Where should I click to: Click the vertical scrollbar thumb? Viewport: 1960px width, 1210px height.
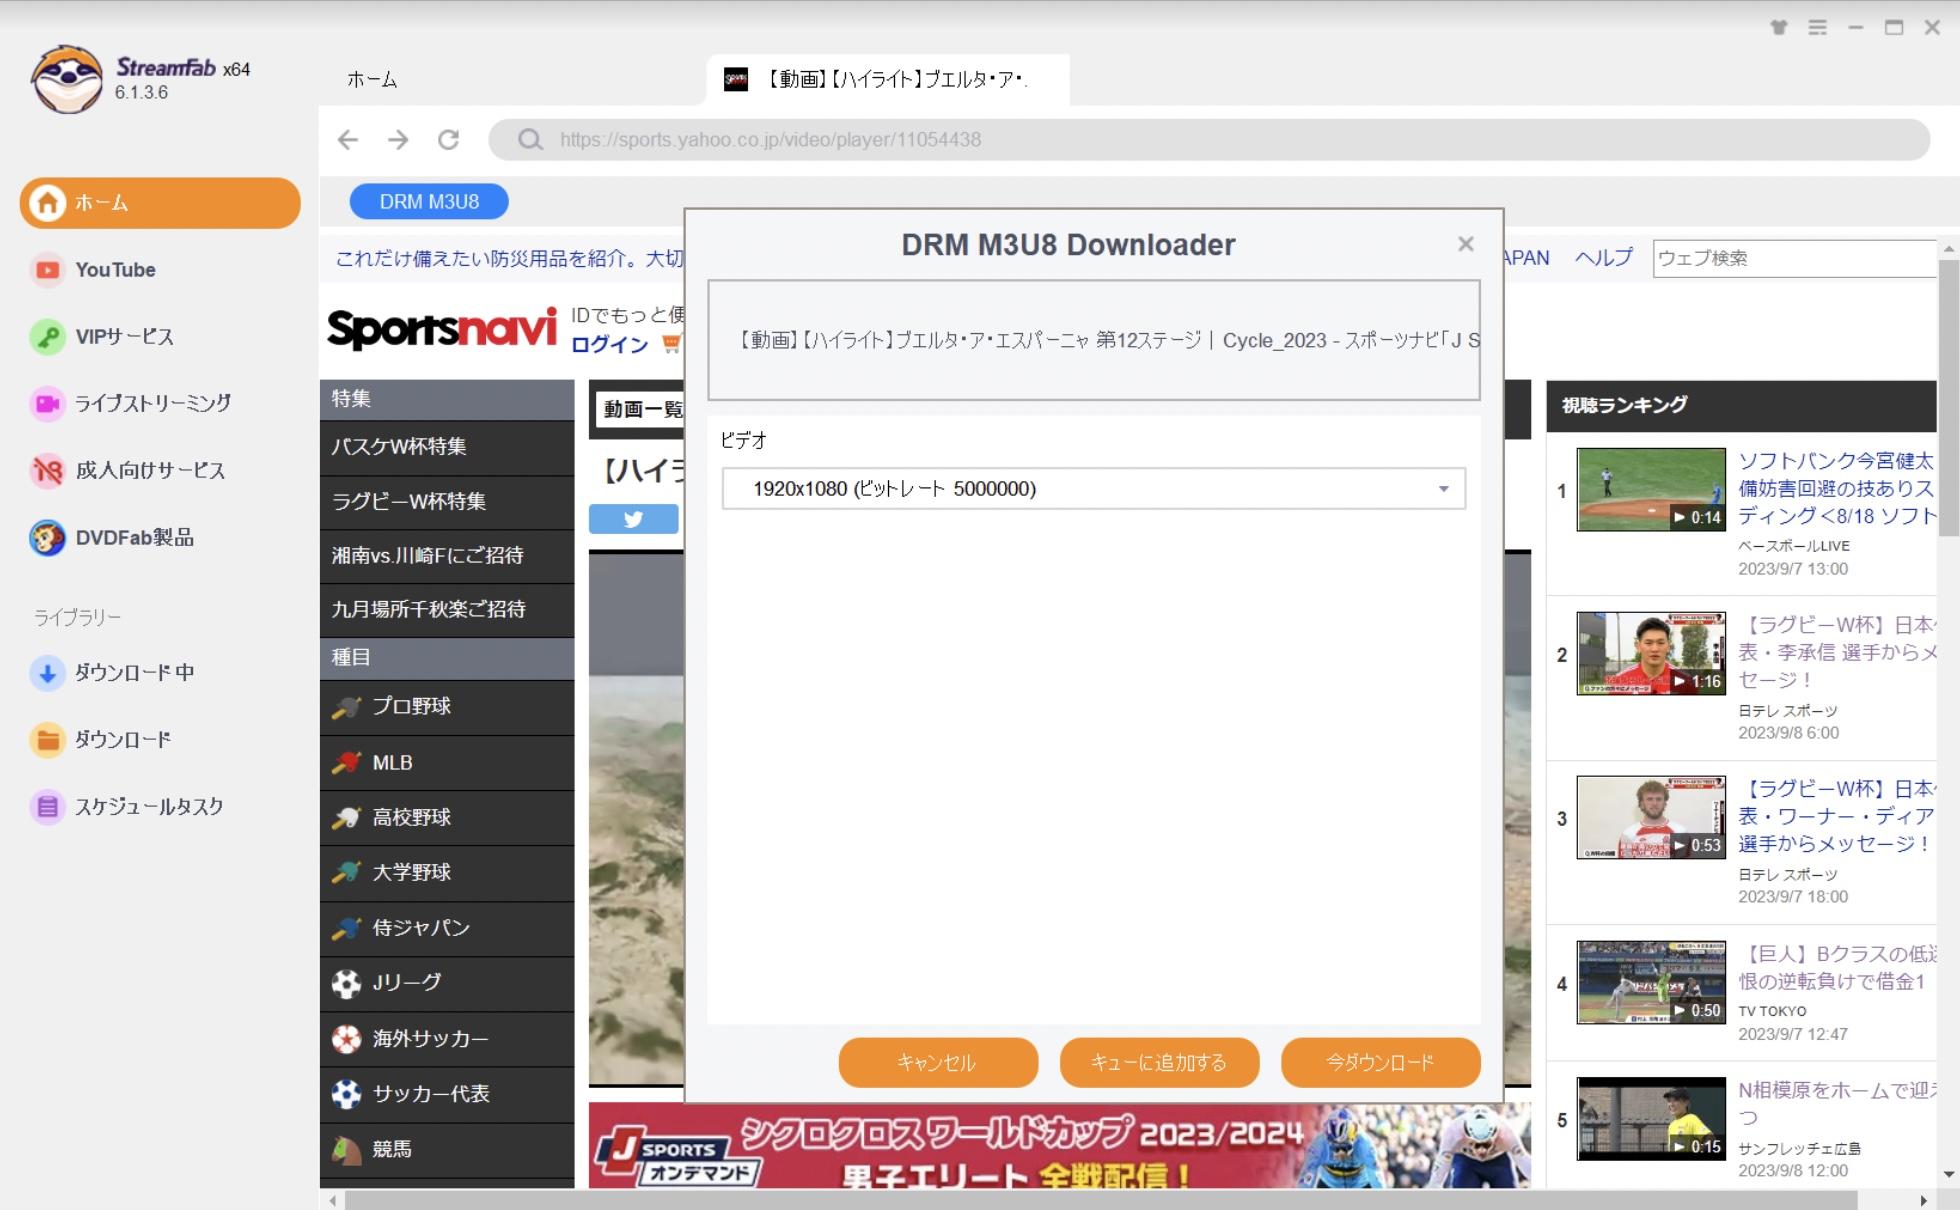tap(1948, 398)
